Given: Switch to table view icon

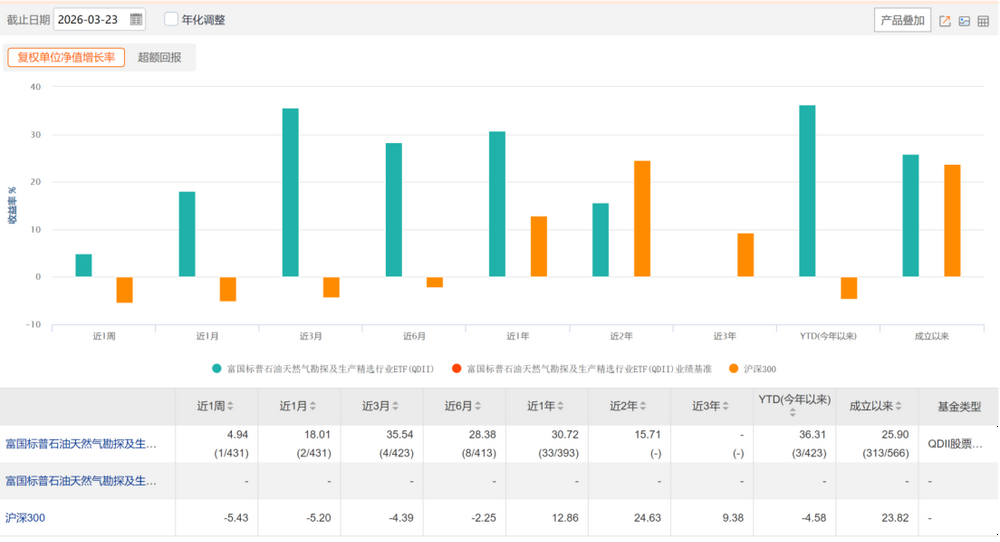Looking at the screenshot, I should [x=983, y=21].
